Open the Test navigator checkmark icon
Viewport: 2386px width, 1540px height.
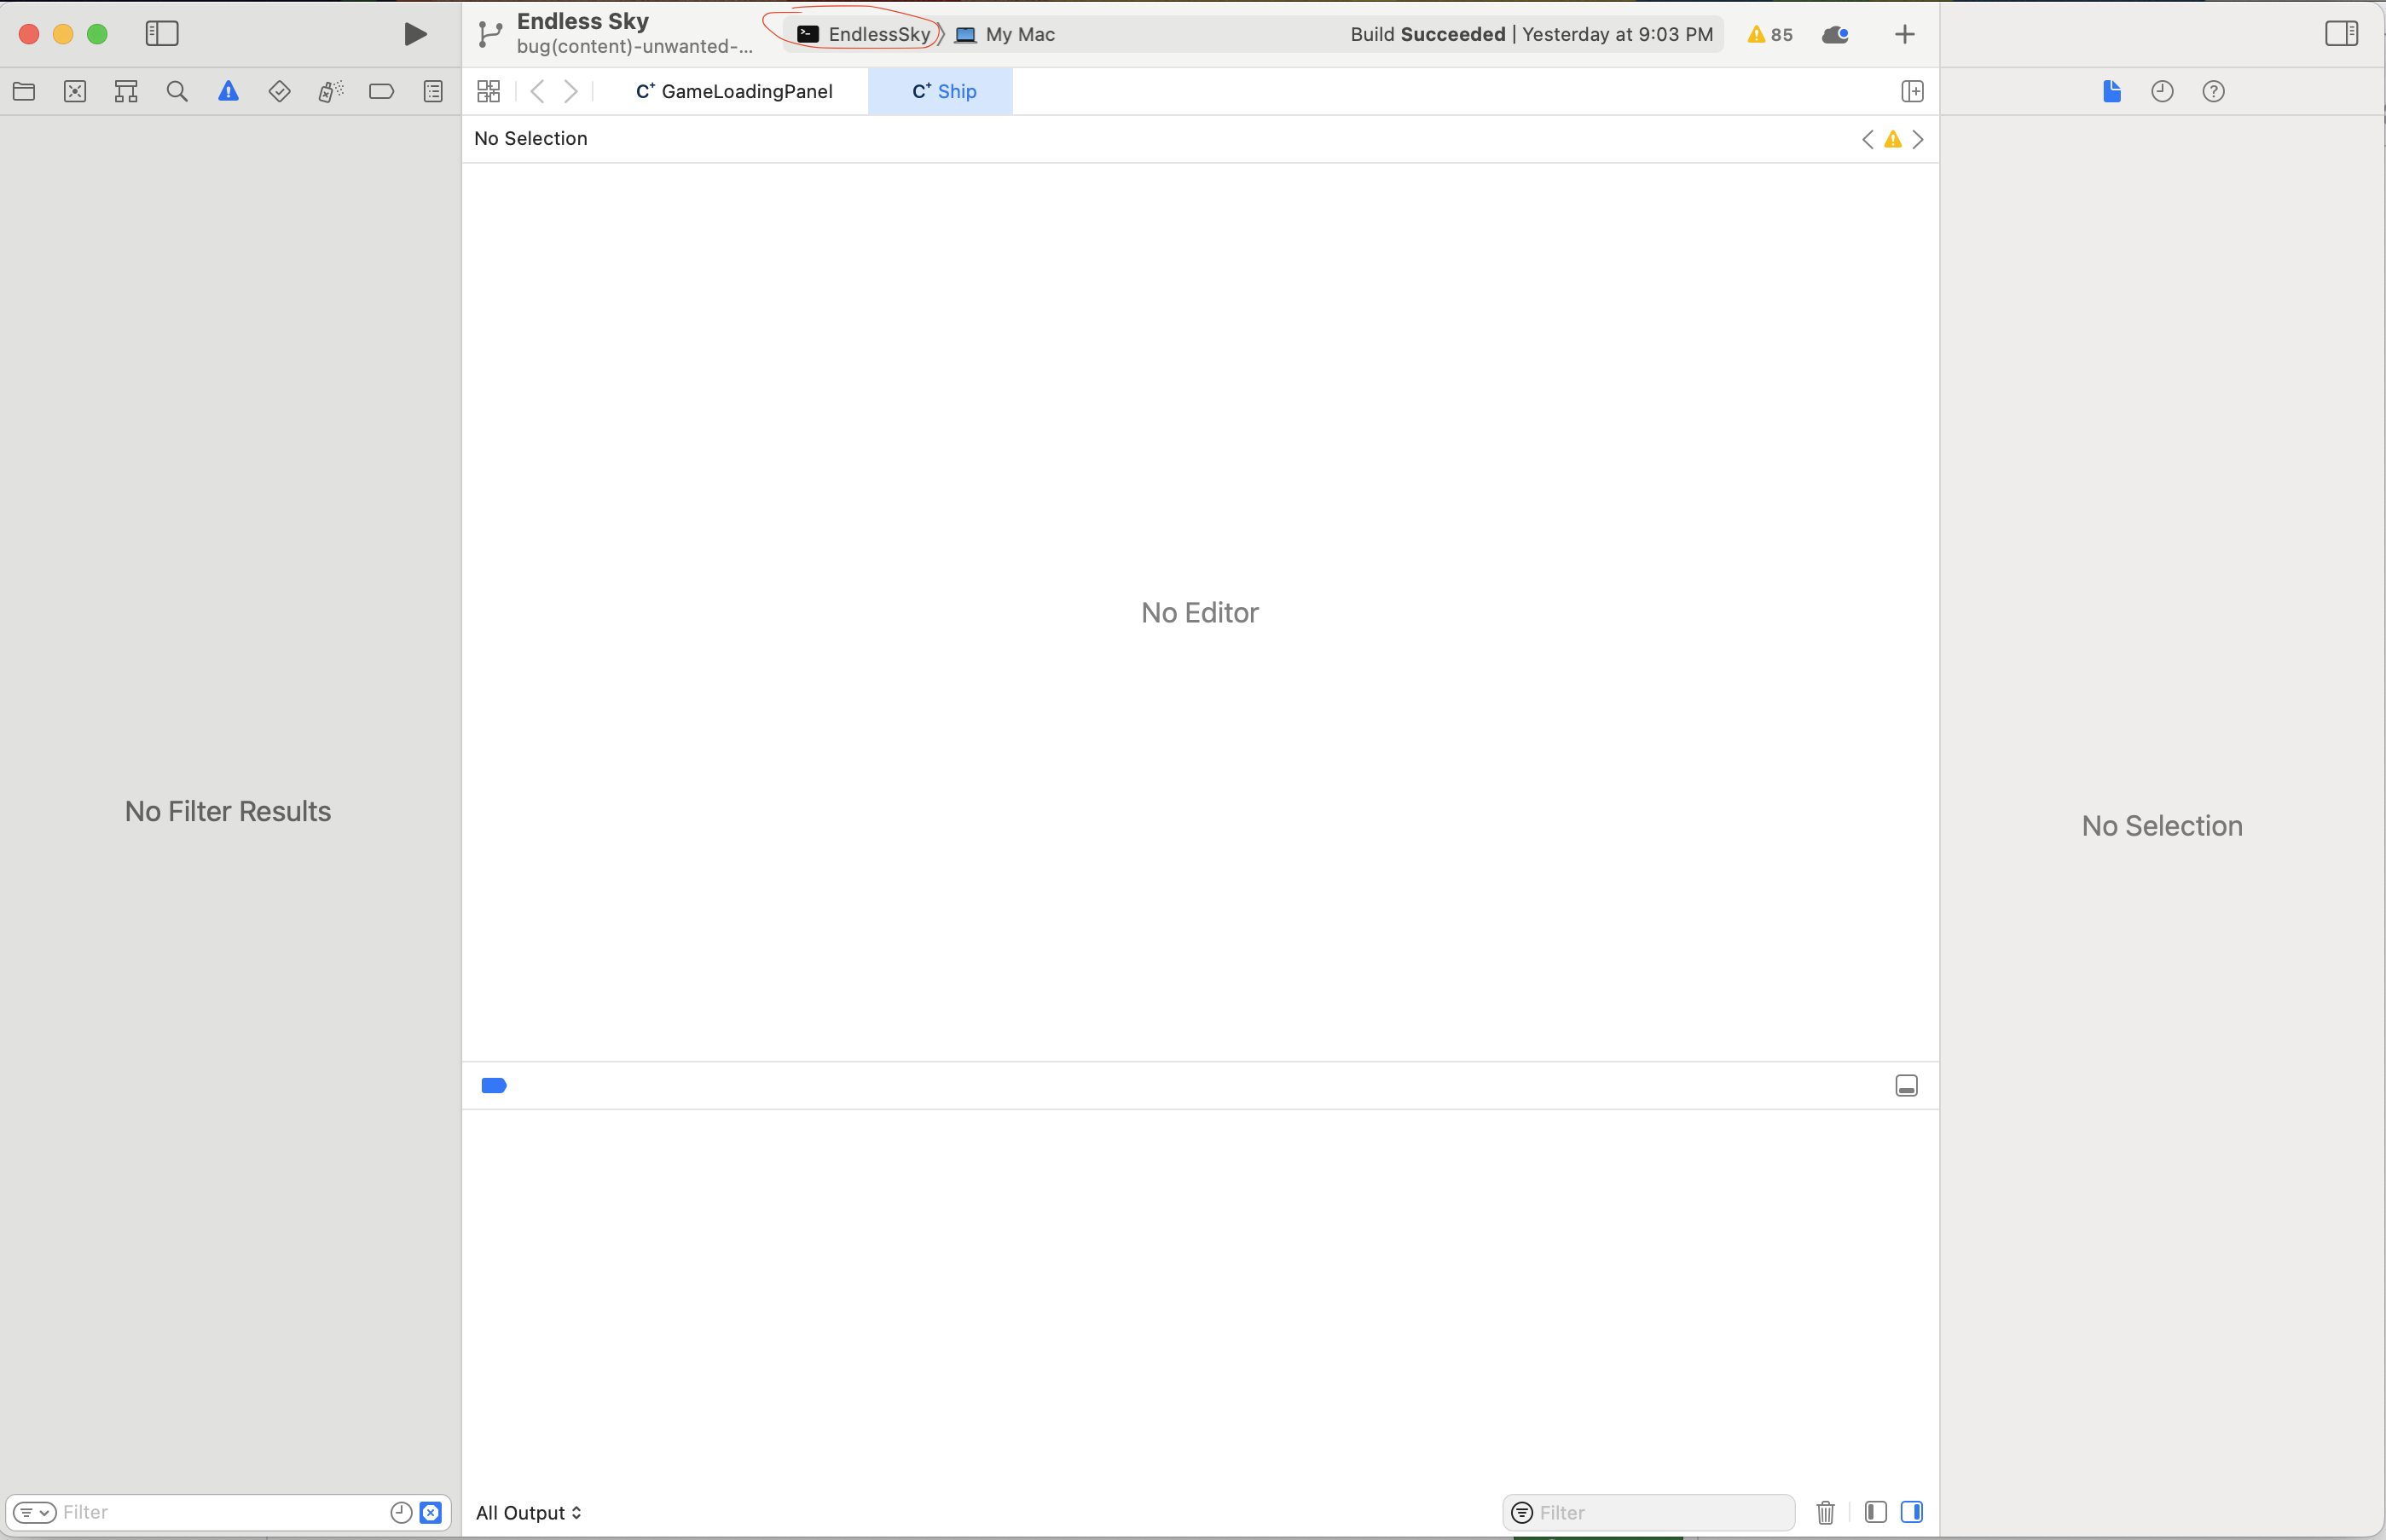coord(279,91)
